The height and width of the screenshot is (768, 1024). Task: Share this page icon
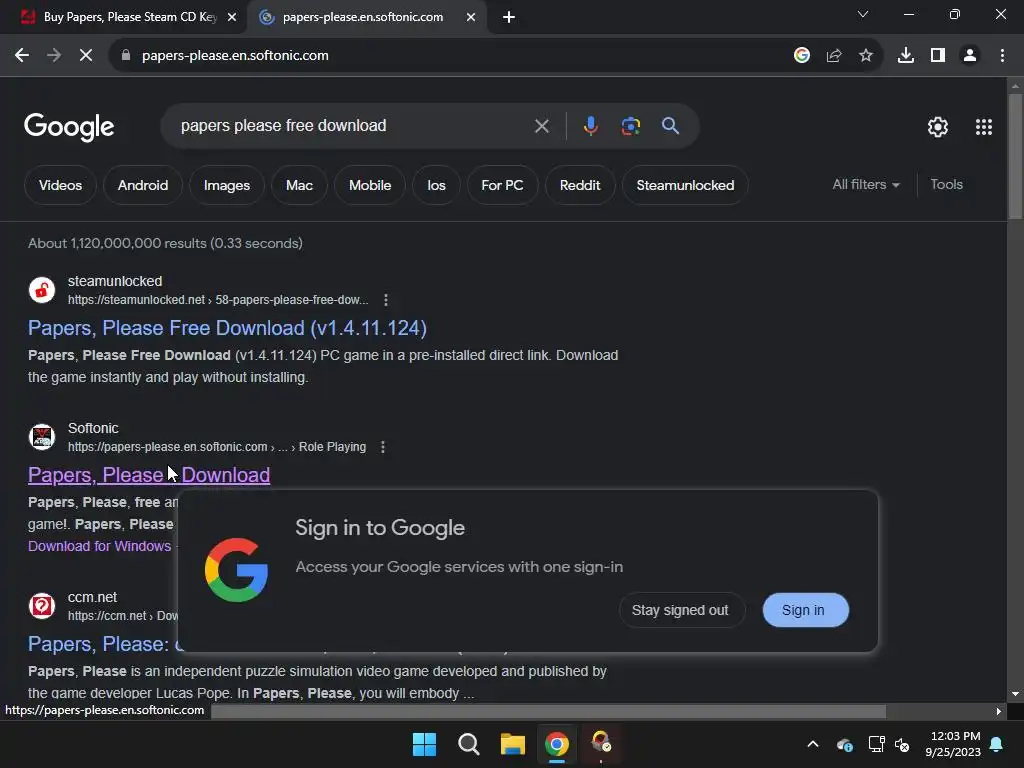click(834, 56)
